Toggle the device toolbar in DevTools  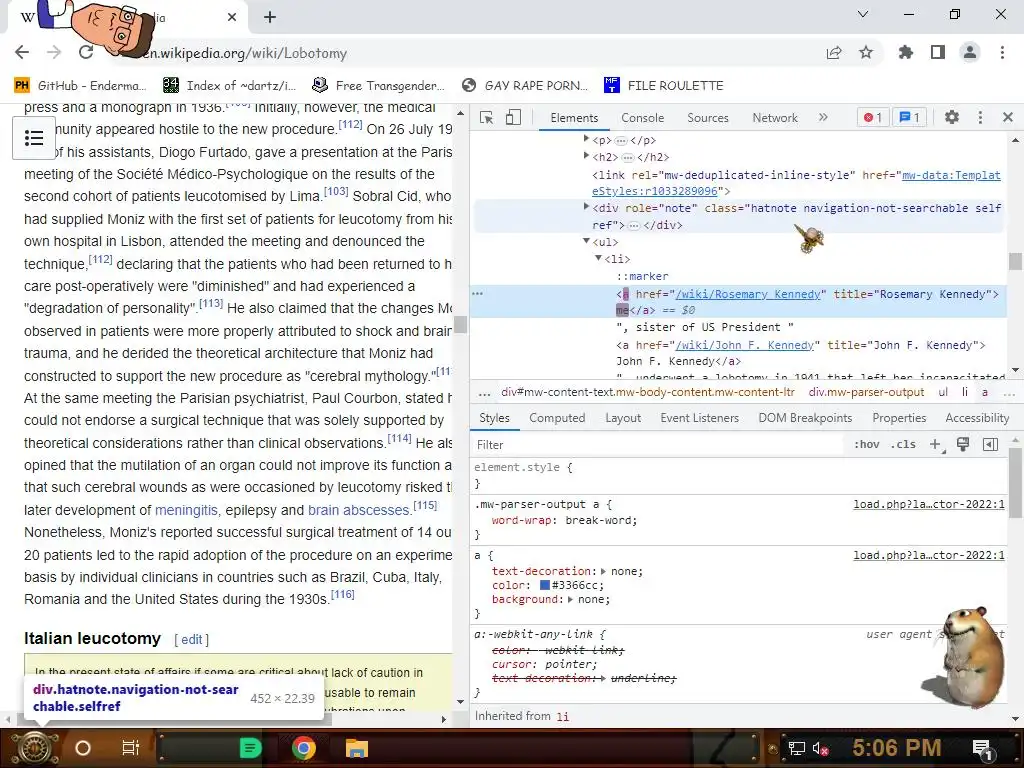point(513,118)
